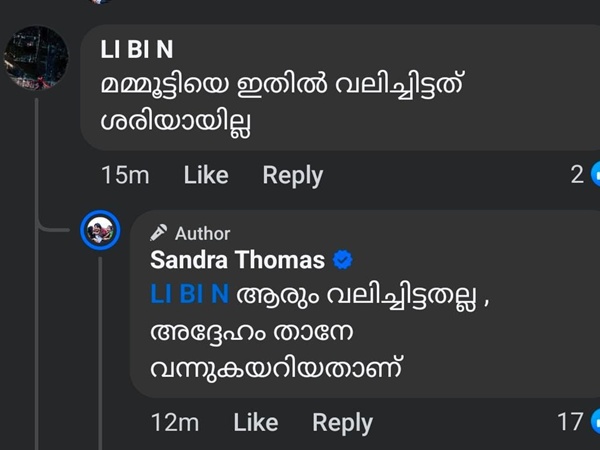Open Sandra Thomas's ringed profile avatar
The width and height of the screenshot is (600, 450).
(x=100, y=232)
